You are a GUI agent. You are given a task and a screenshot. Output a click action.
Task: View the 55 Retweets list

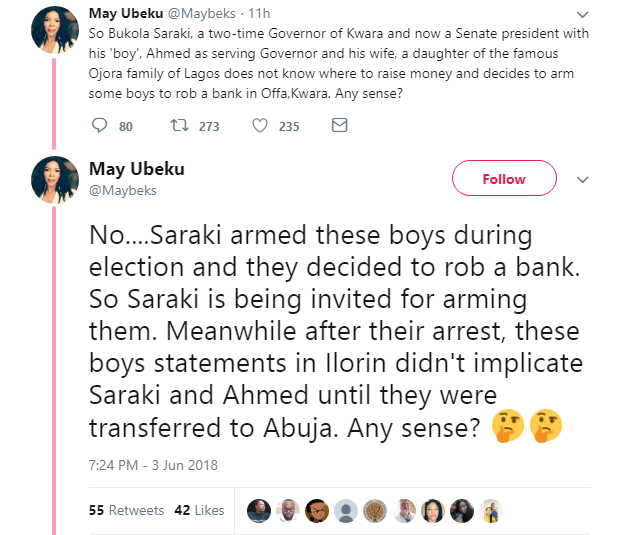click(126, 510)
